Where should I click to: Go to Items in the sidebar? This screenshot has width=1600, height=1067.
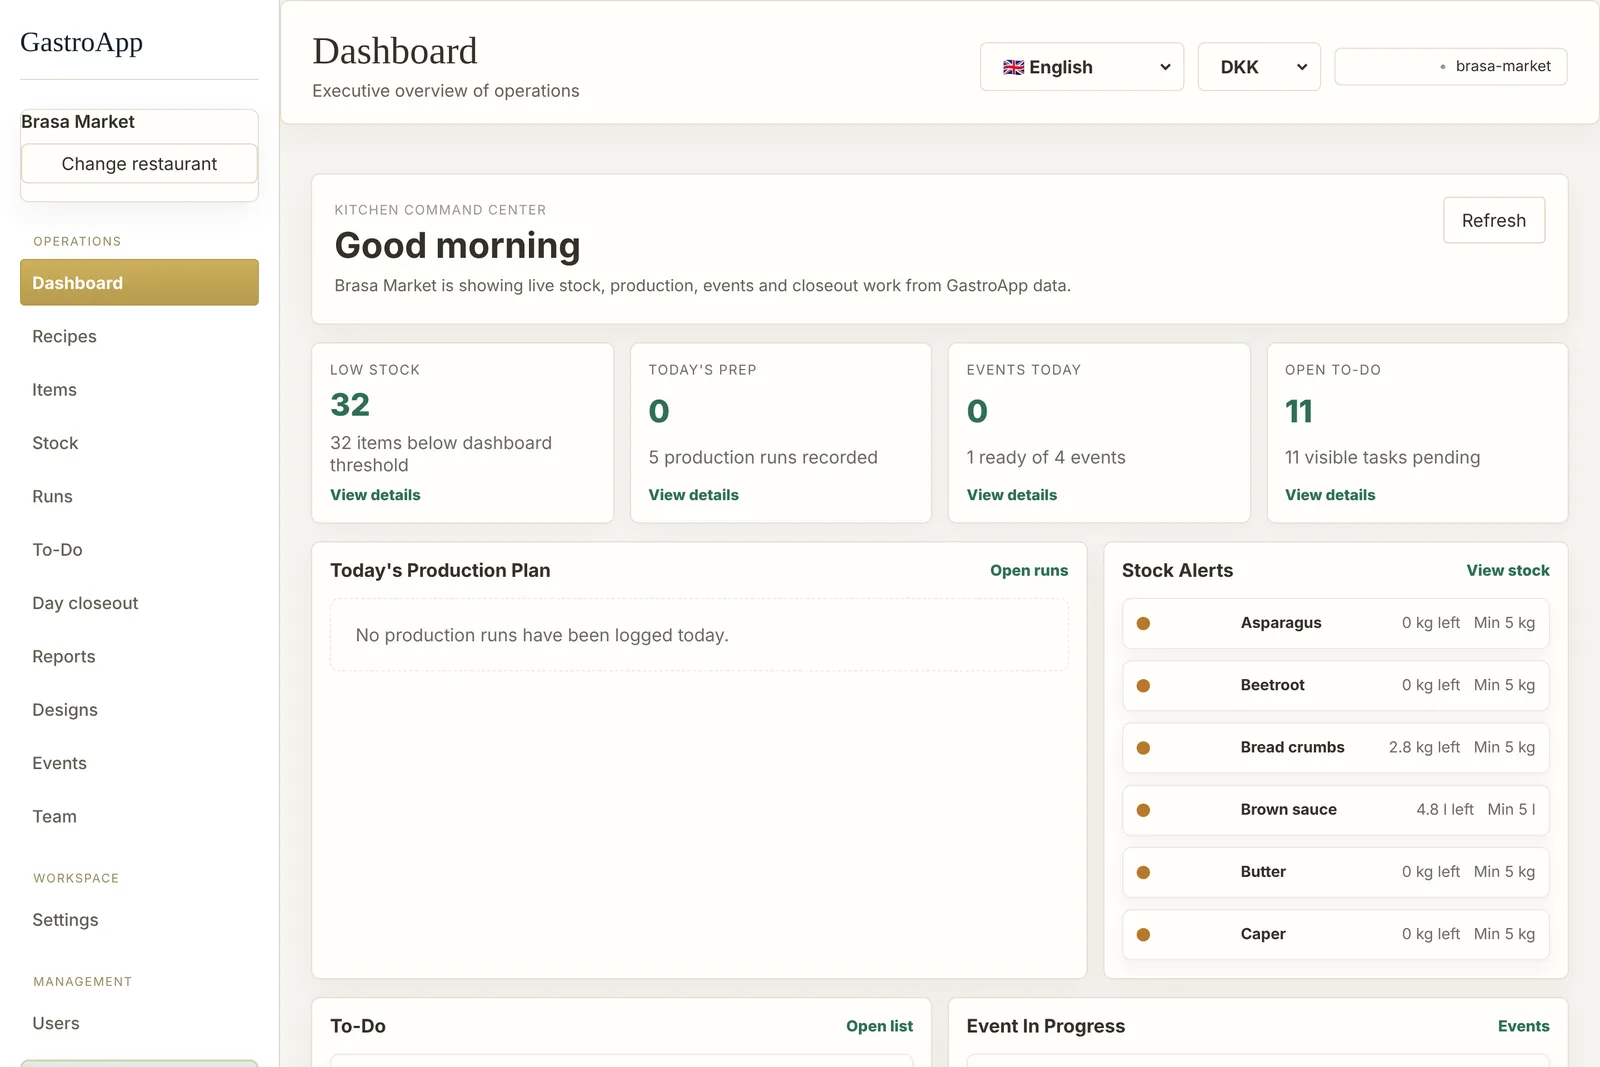(x=139, y=390)
